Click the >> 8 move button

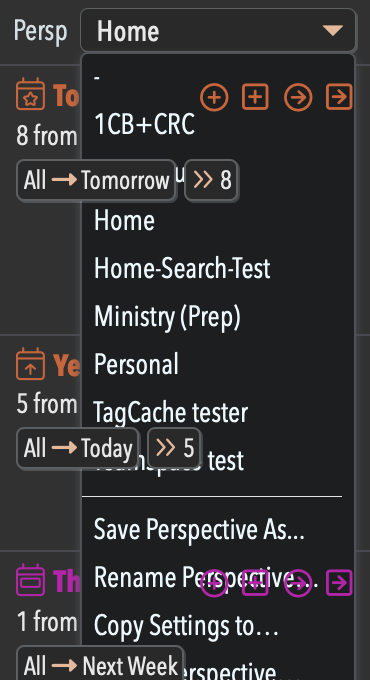click(211, 180)
